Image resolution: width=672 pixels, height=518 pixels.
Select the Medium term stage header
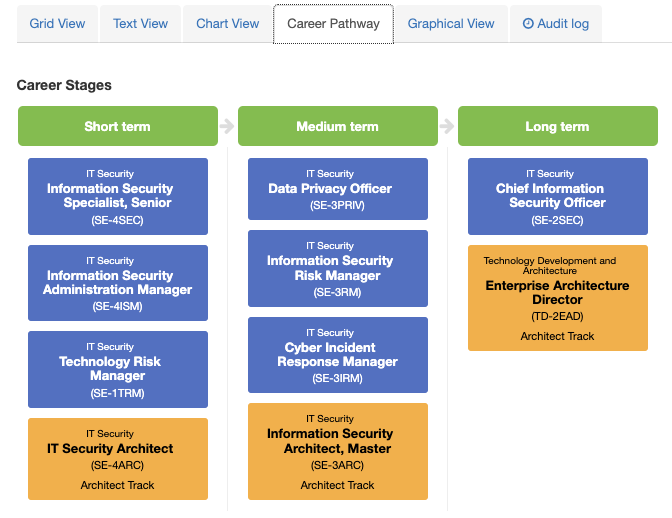pos(337,127)
